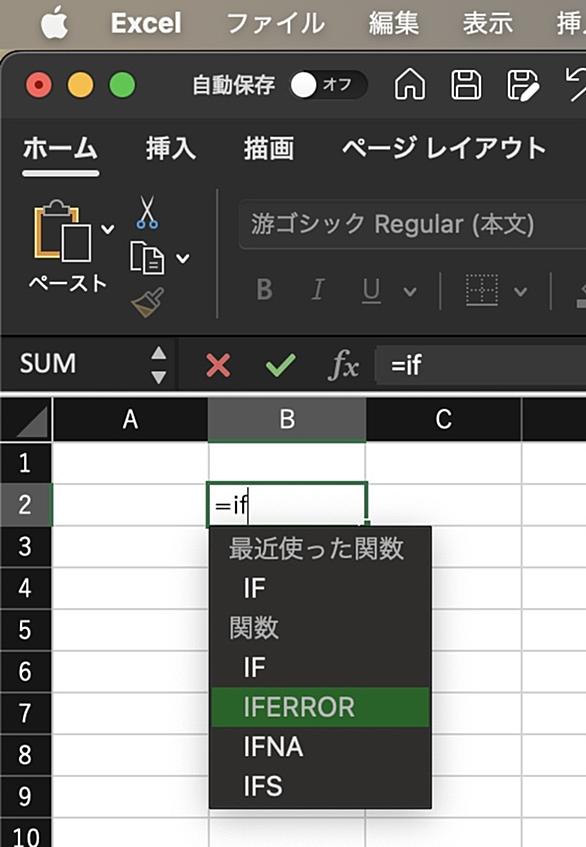Viewport: 586px width, 847px height.
Task: Click the Save As icon with pencil
Action: coord(522,85)
